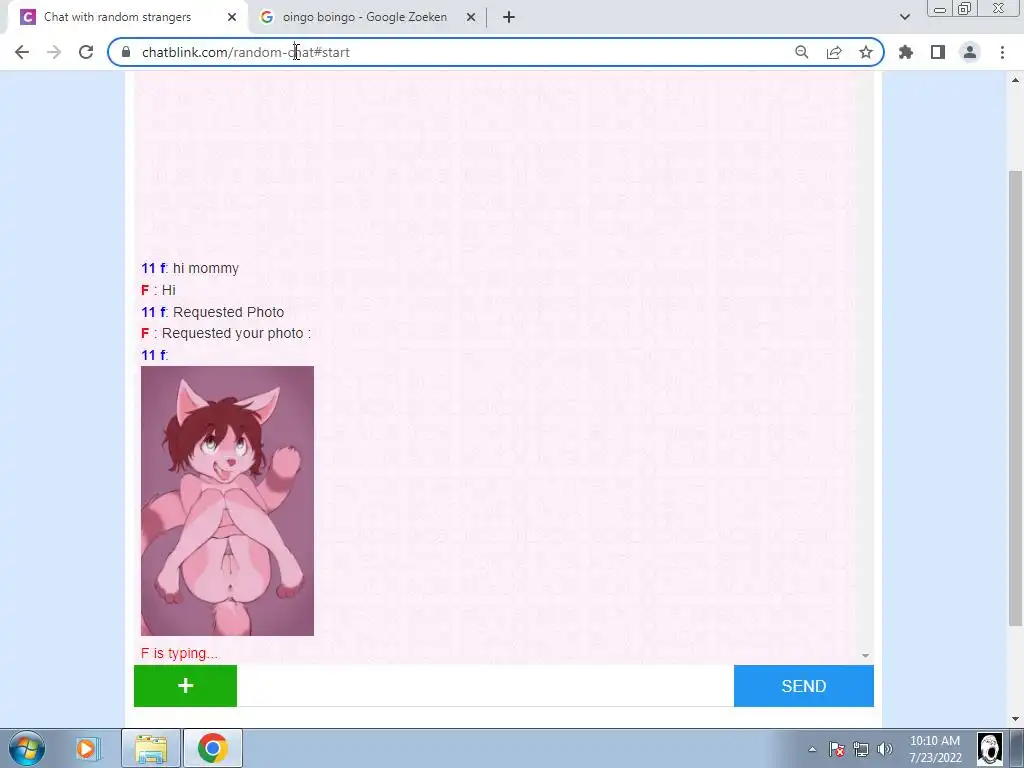Open the Action Center flag icon
This screenshot has height=768, width=1024.
click(837, 749)
